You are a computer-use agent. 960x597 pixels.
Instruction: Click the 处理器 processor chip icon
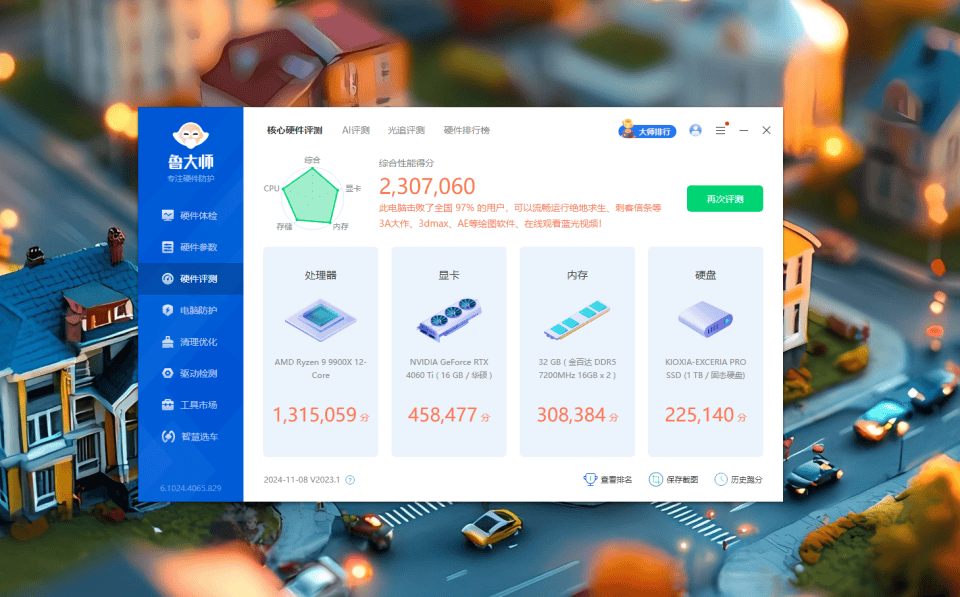click(x=320, y=318)
